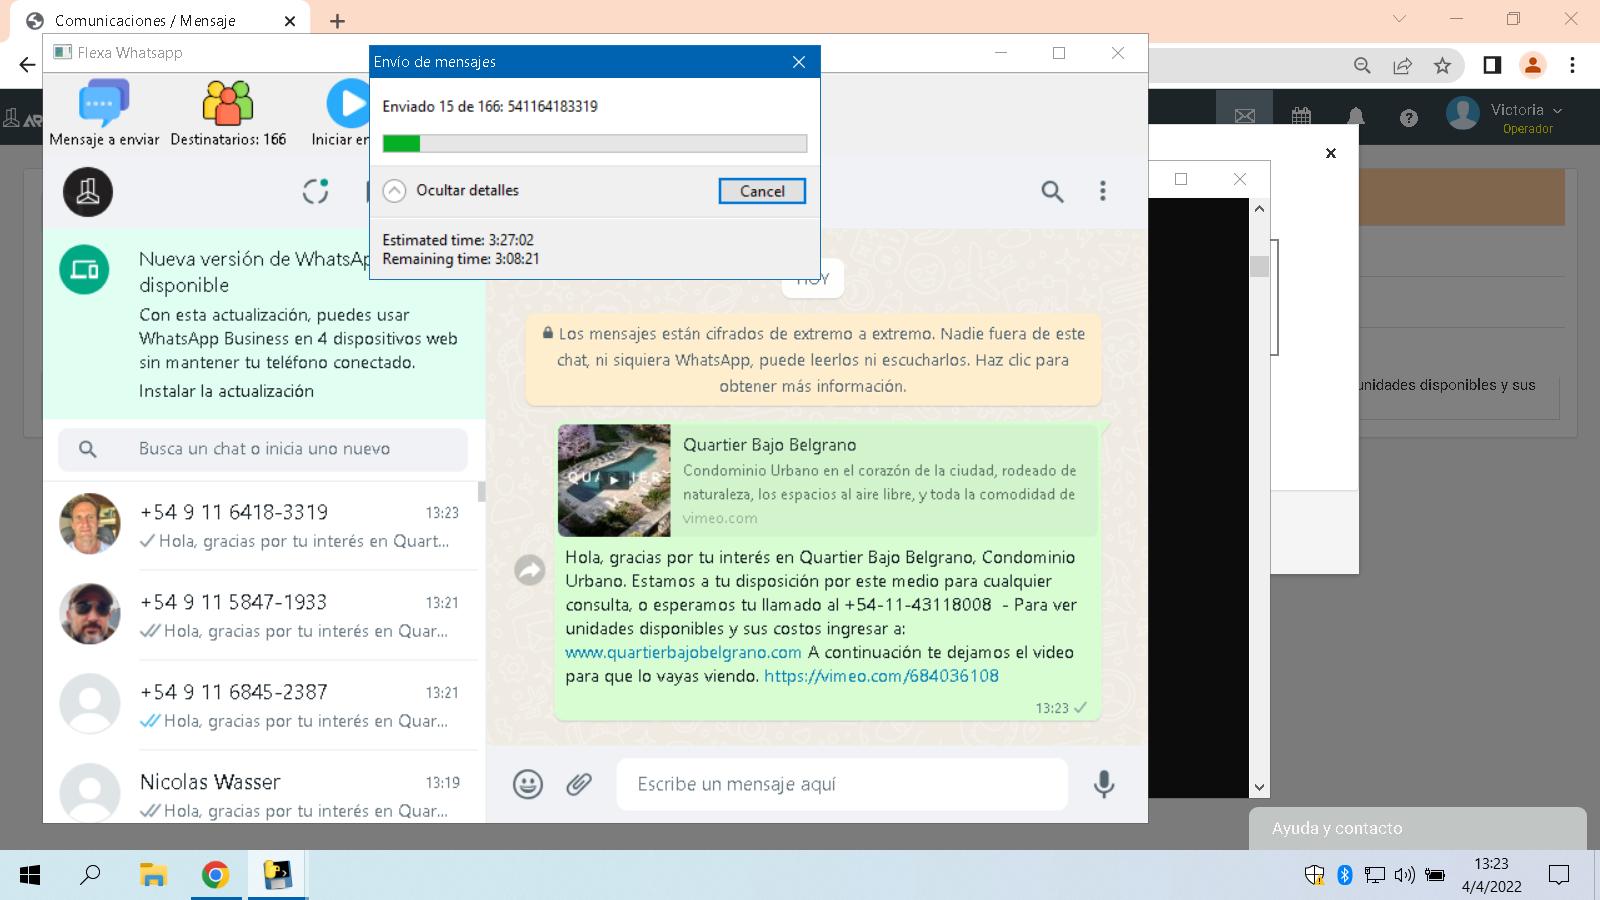Open Windows notification center
Viewport: 1600px width, 900px height.
pyautogui.click(x=1559, y=875)
